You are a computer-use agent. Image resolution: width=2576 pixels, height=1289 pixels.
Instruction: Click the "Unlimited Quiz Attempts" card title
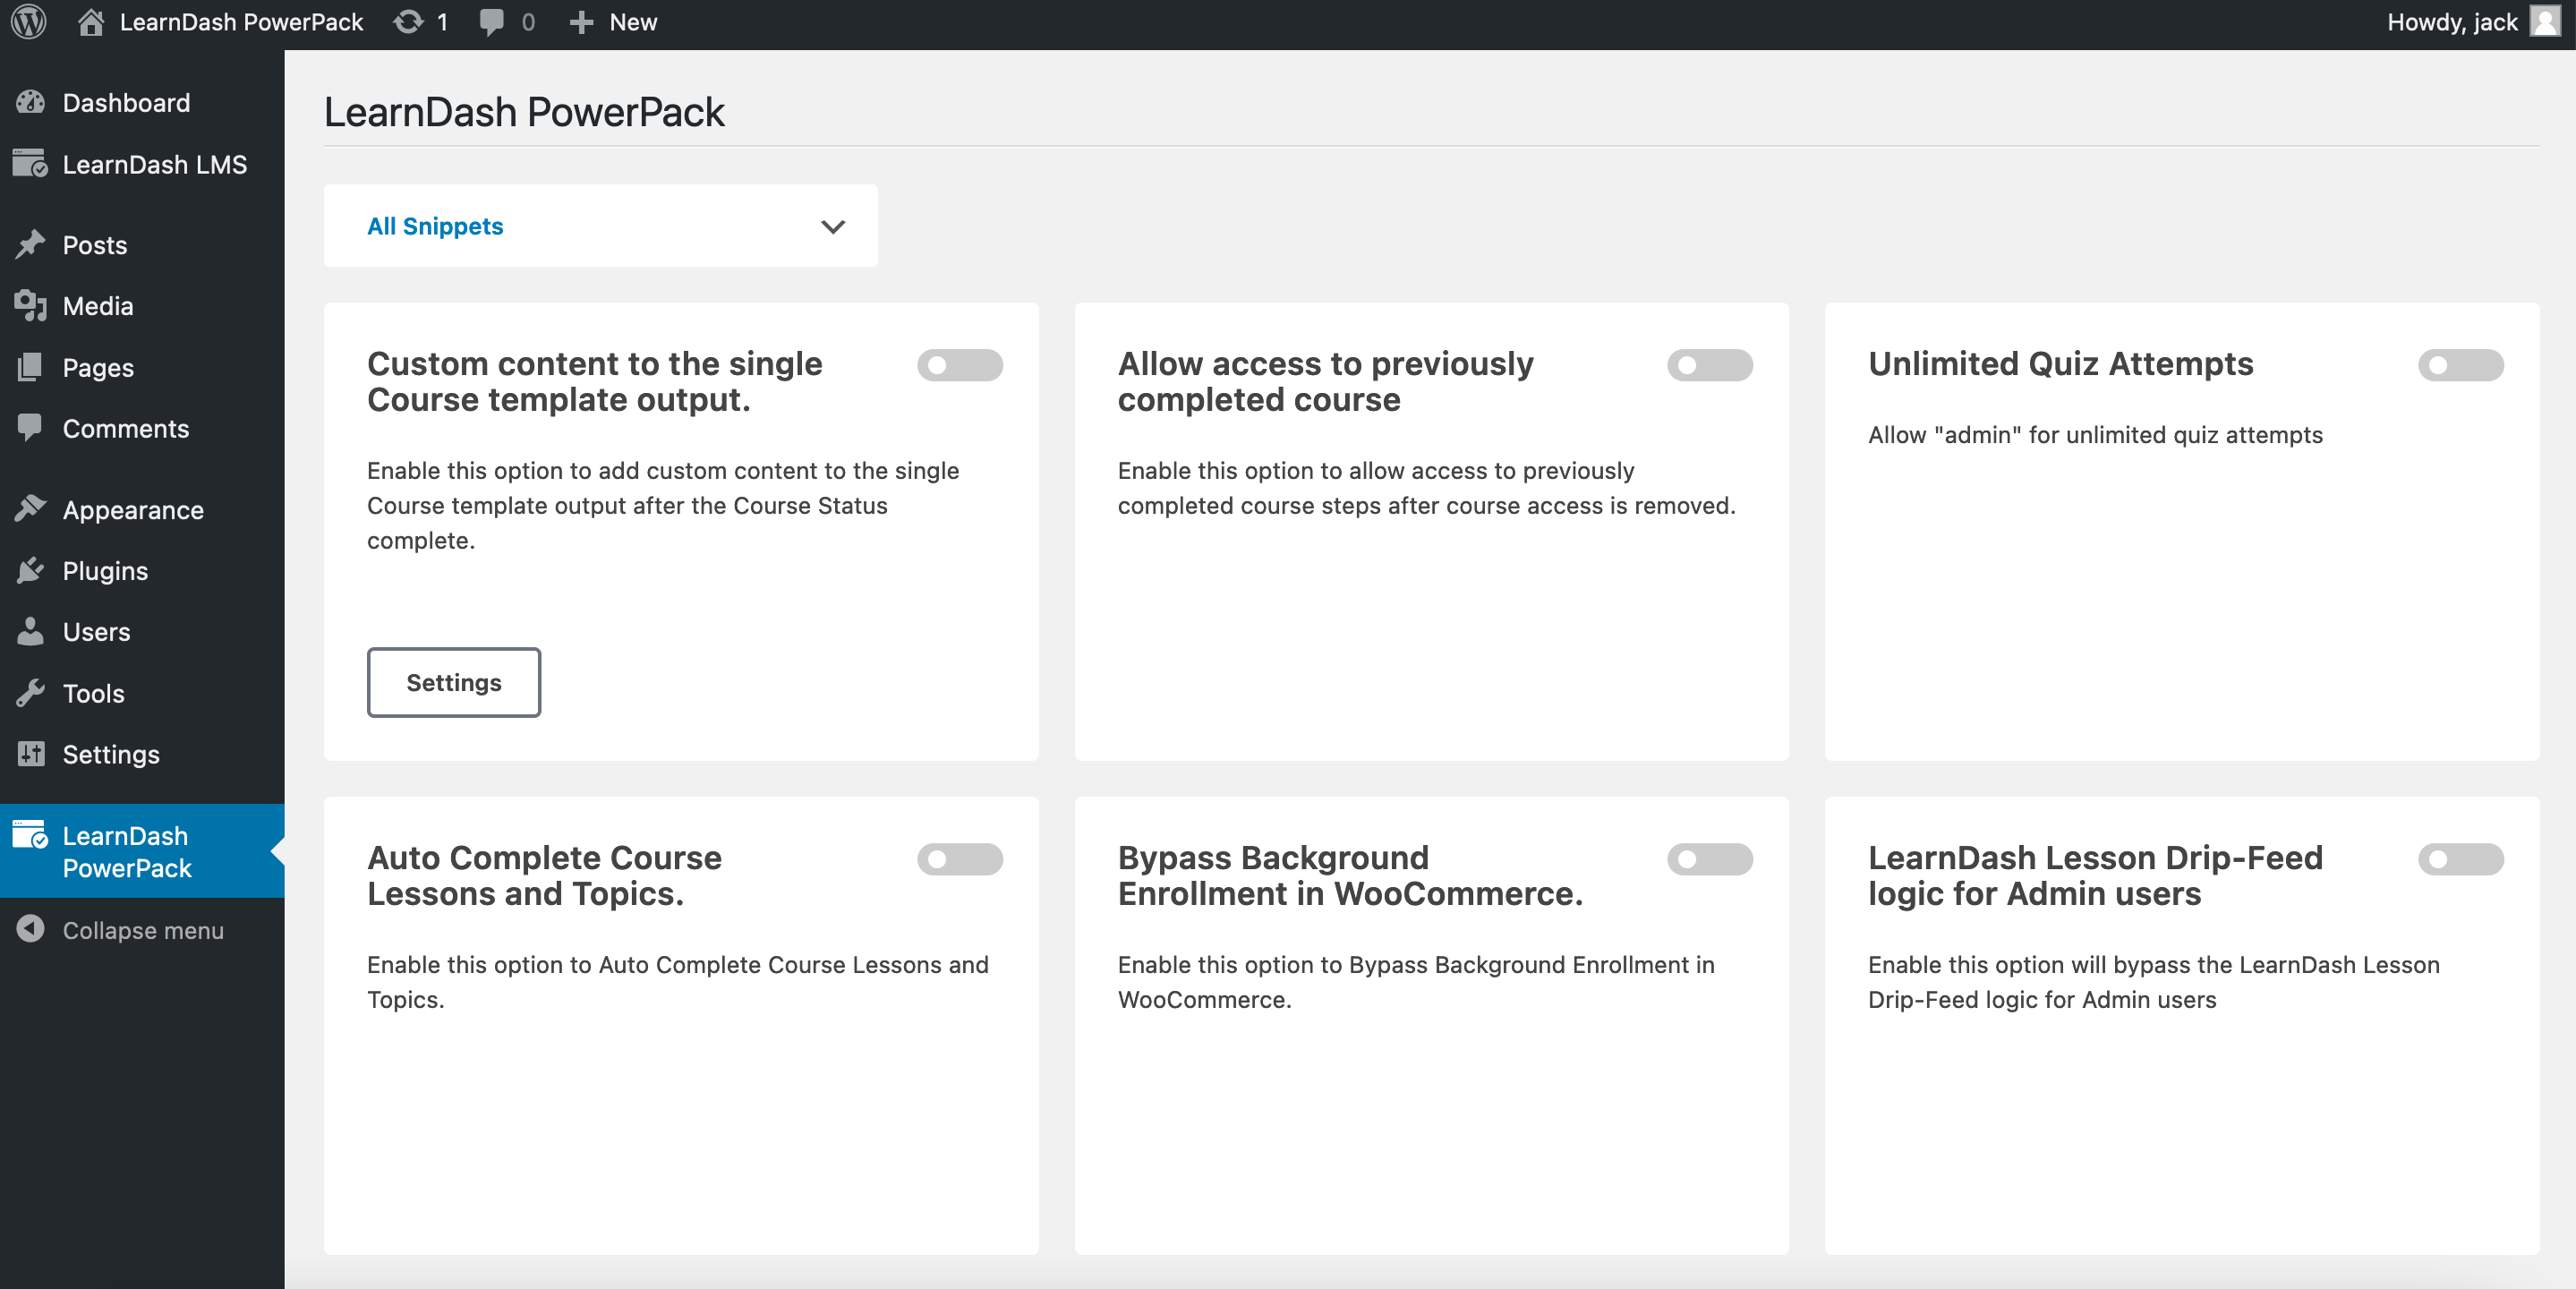click(x=2060, y=363)
